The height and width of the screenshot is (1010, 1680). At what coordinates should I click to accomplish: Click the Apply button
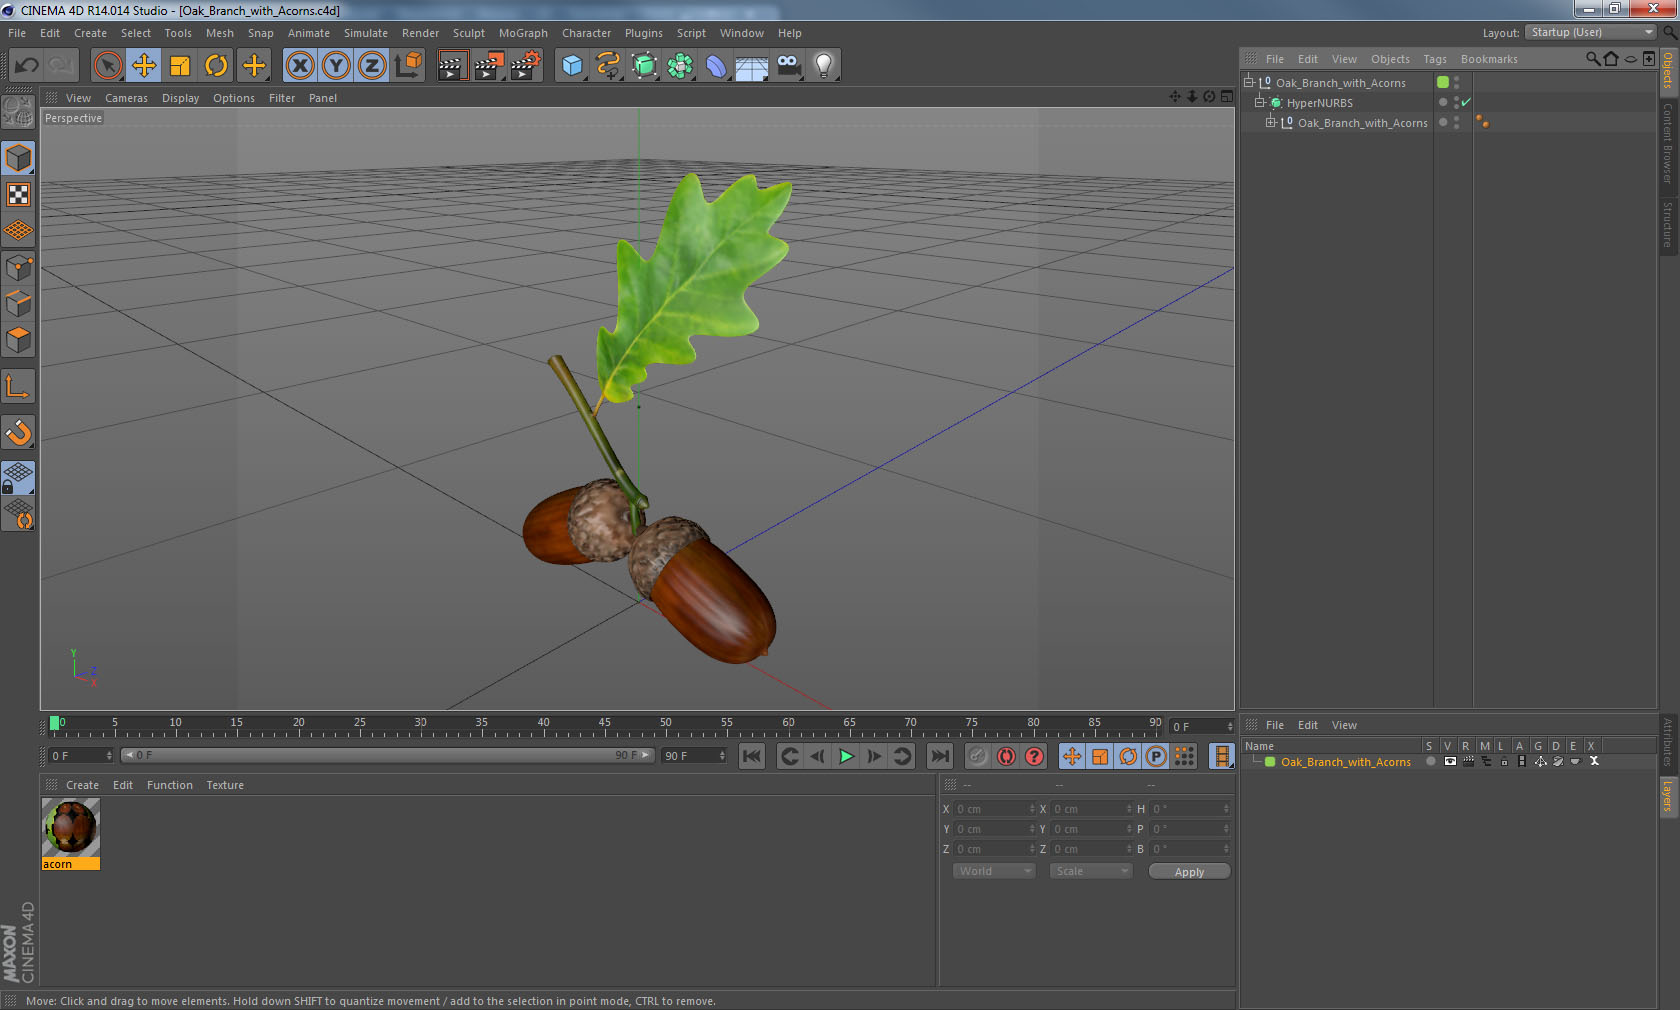click(x=1189, y=872)
